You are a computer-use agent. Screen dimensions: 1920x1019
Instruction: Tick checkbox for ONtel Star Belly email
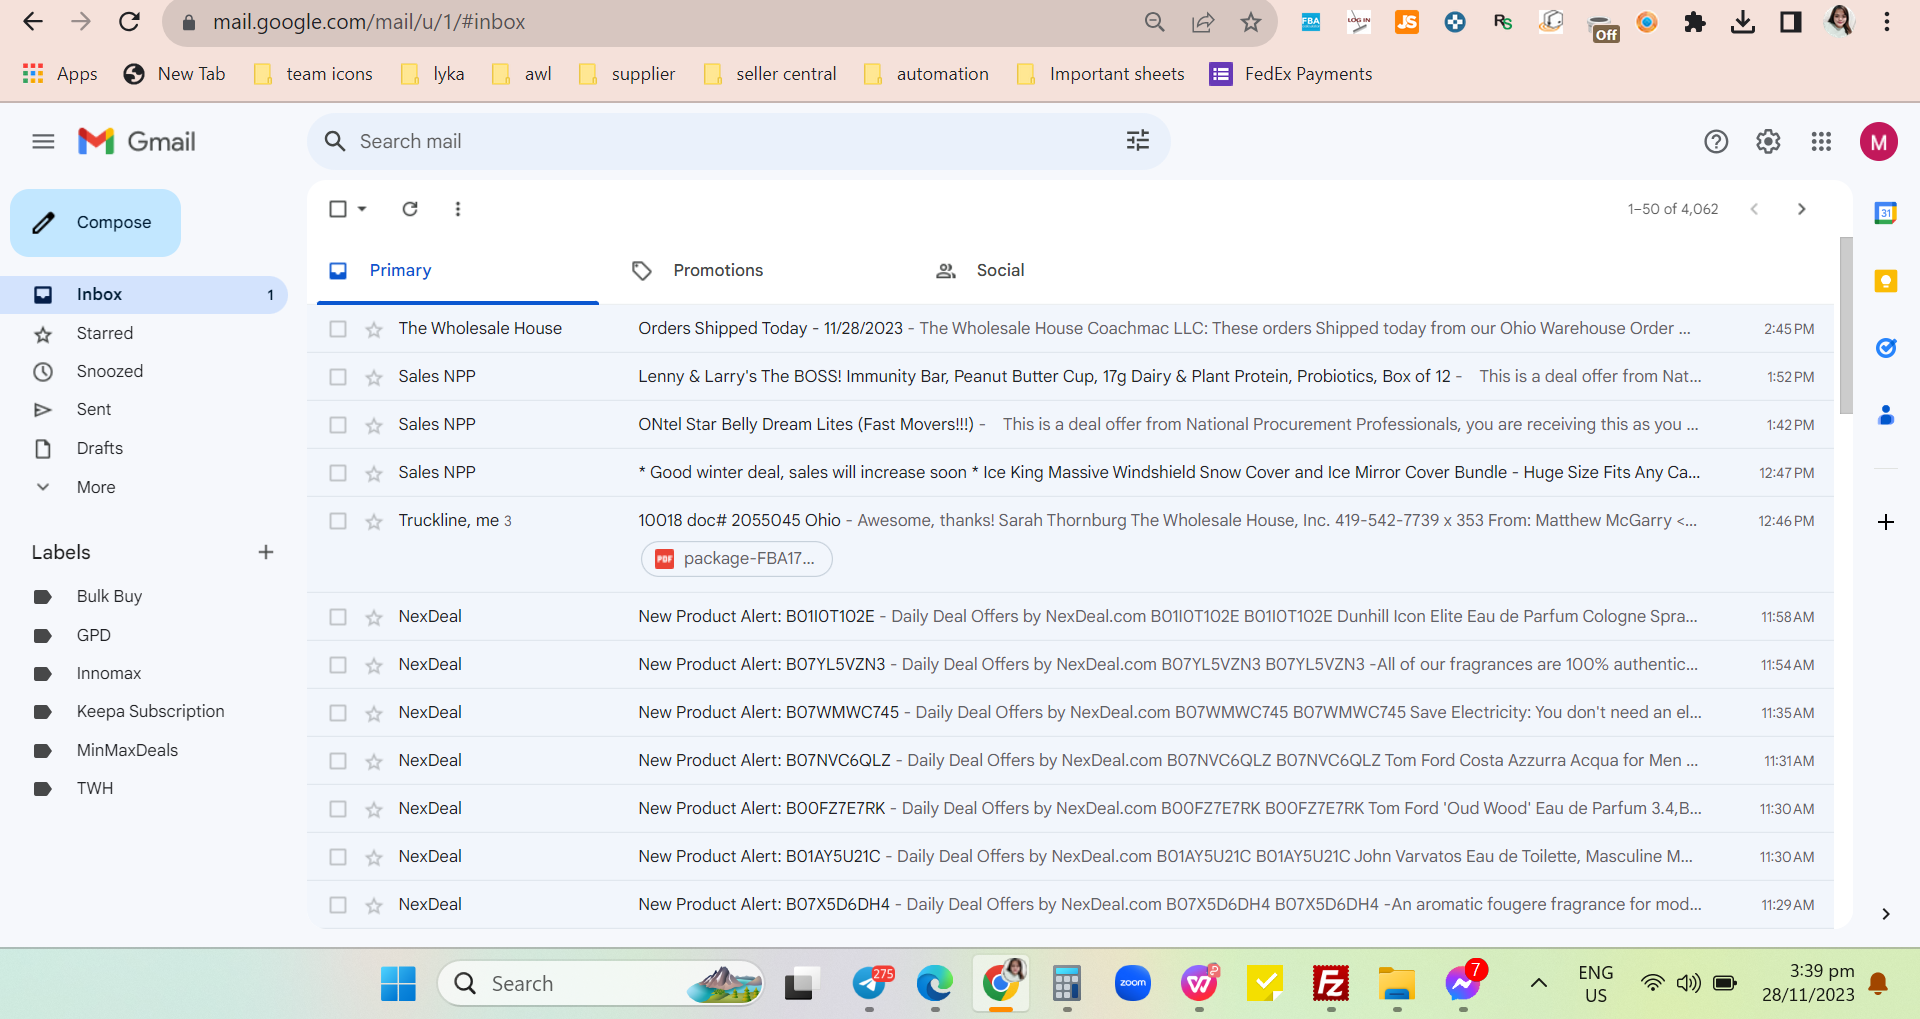coord(338,425)
